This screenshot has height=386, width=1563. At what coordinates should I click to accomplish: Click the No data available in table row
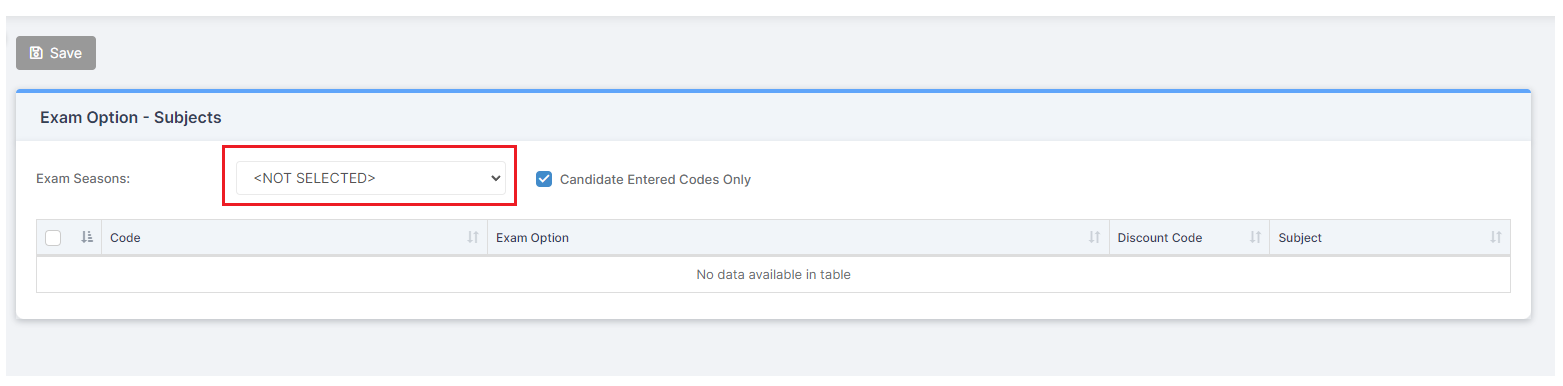point(773,274)
